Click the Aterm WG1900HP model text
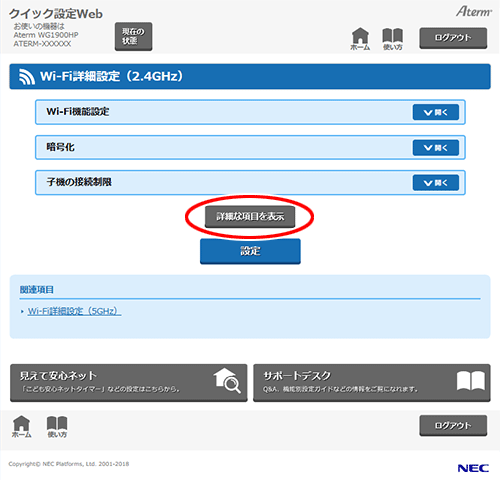 click(x=46, y=35)
